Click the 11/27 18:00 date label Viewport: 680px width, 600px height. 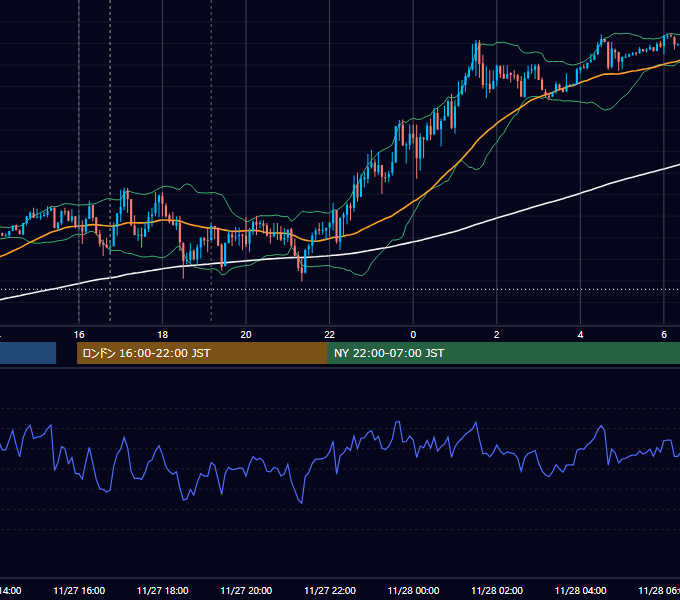pos(163,590)
